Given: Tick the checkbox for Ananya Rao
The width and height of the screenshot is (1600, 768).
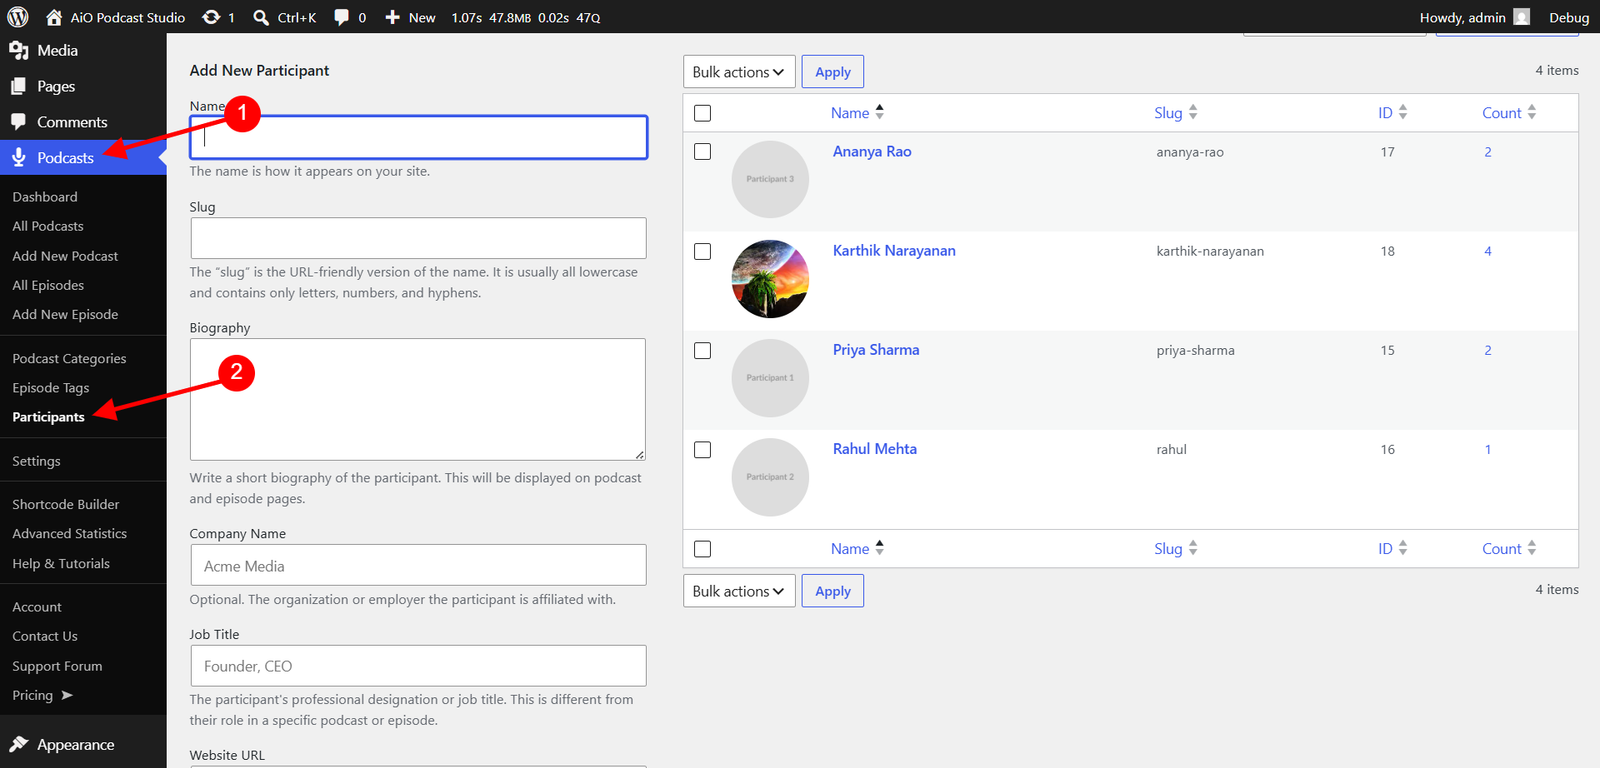Looking at the screenshot, I should point(703,152).
